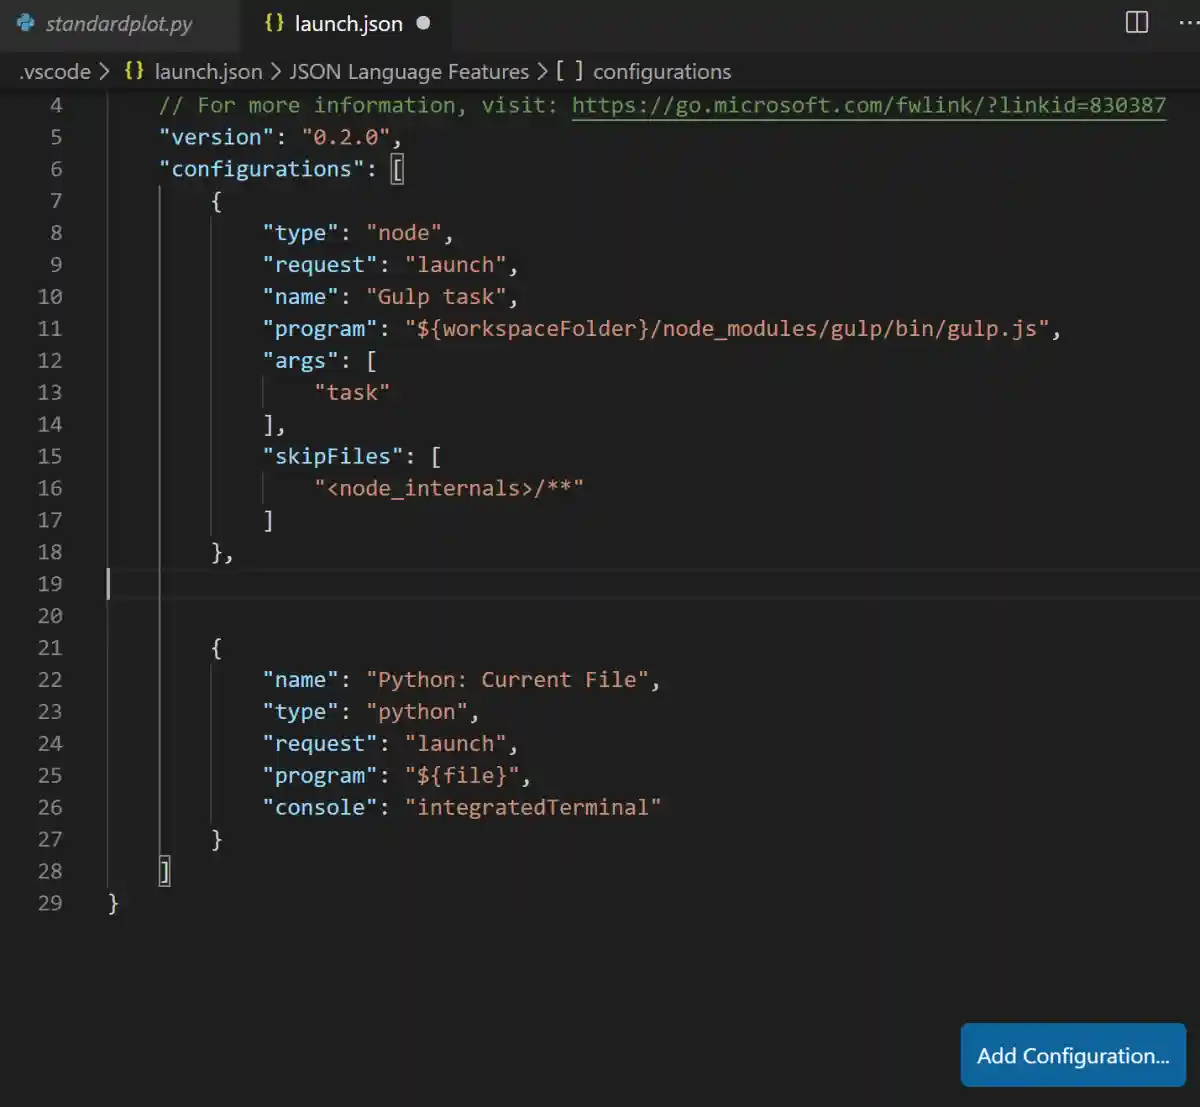
Task: Click the array brackets icon in breadcrumb
Action: coord(570,71)
